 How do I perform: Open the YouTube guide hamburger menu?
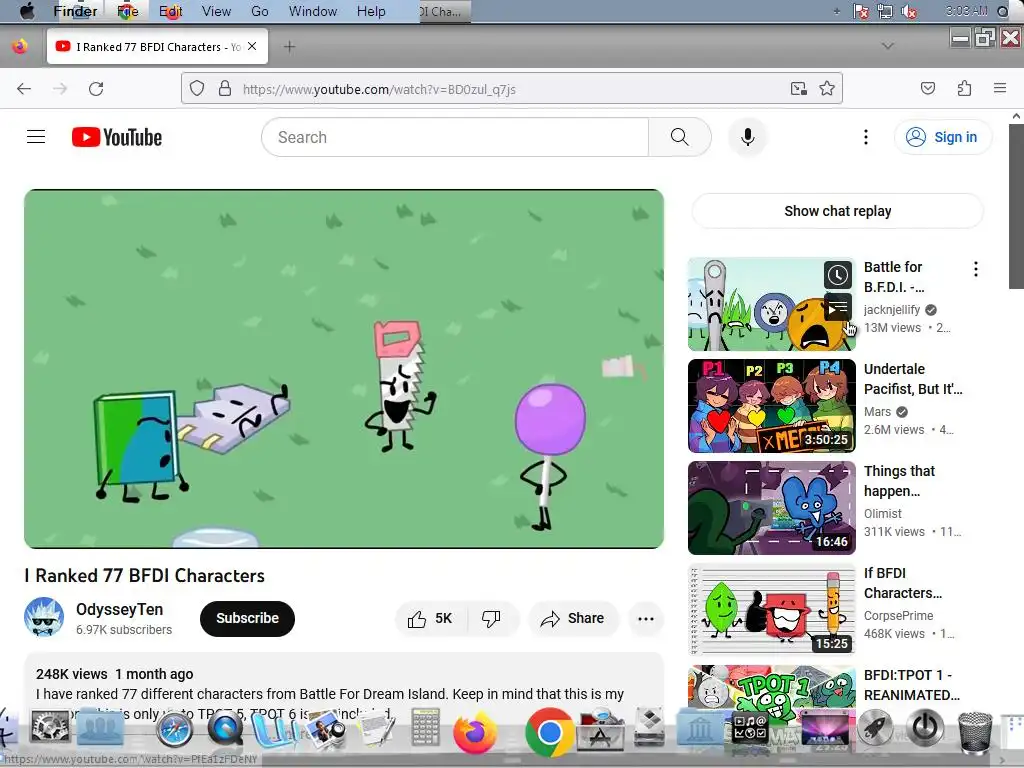coord(36,137)
